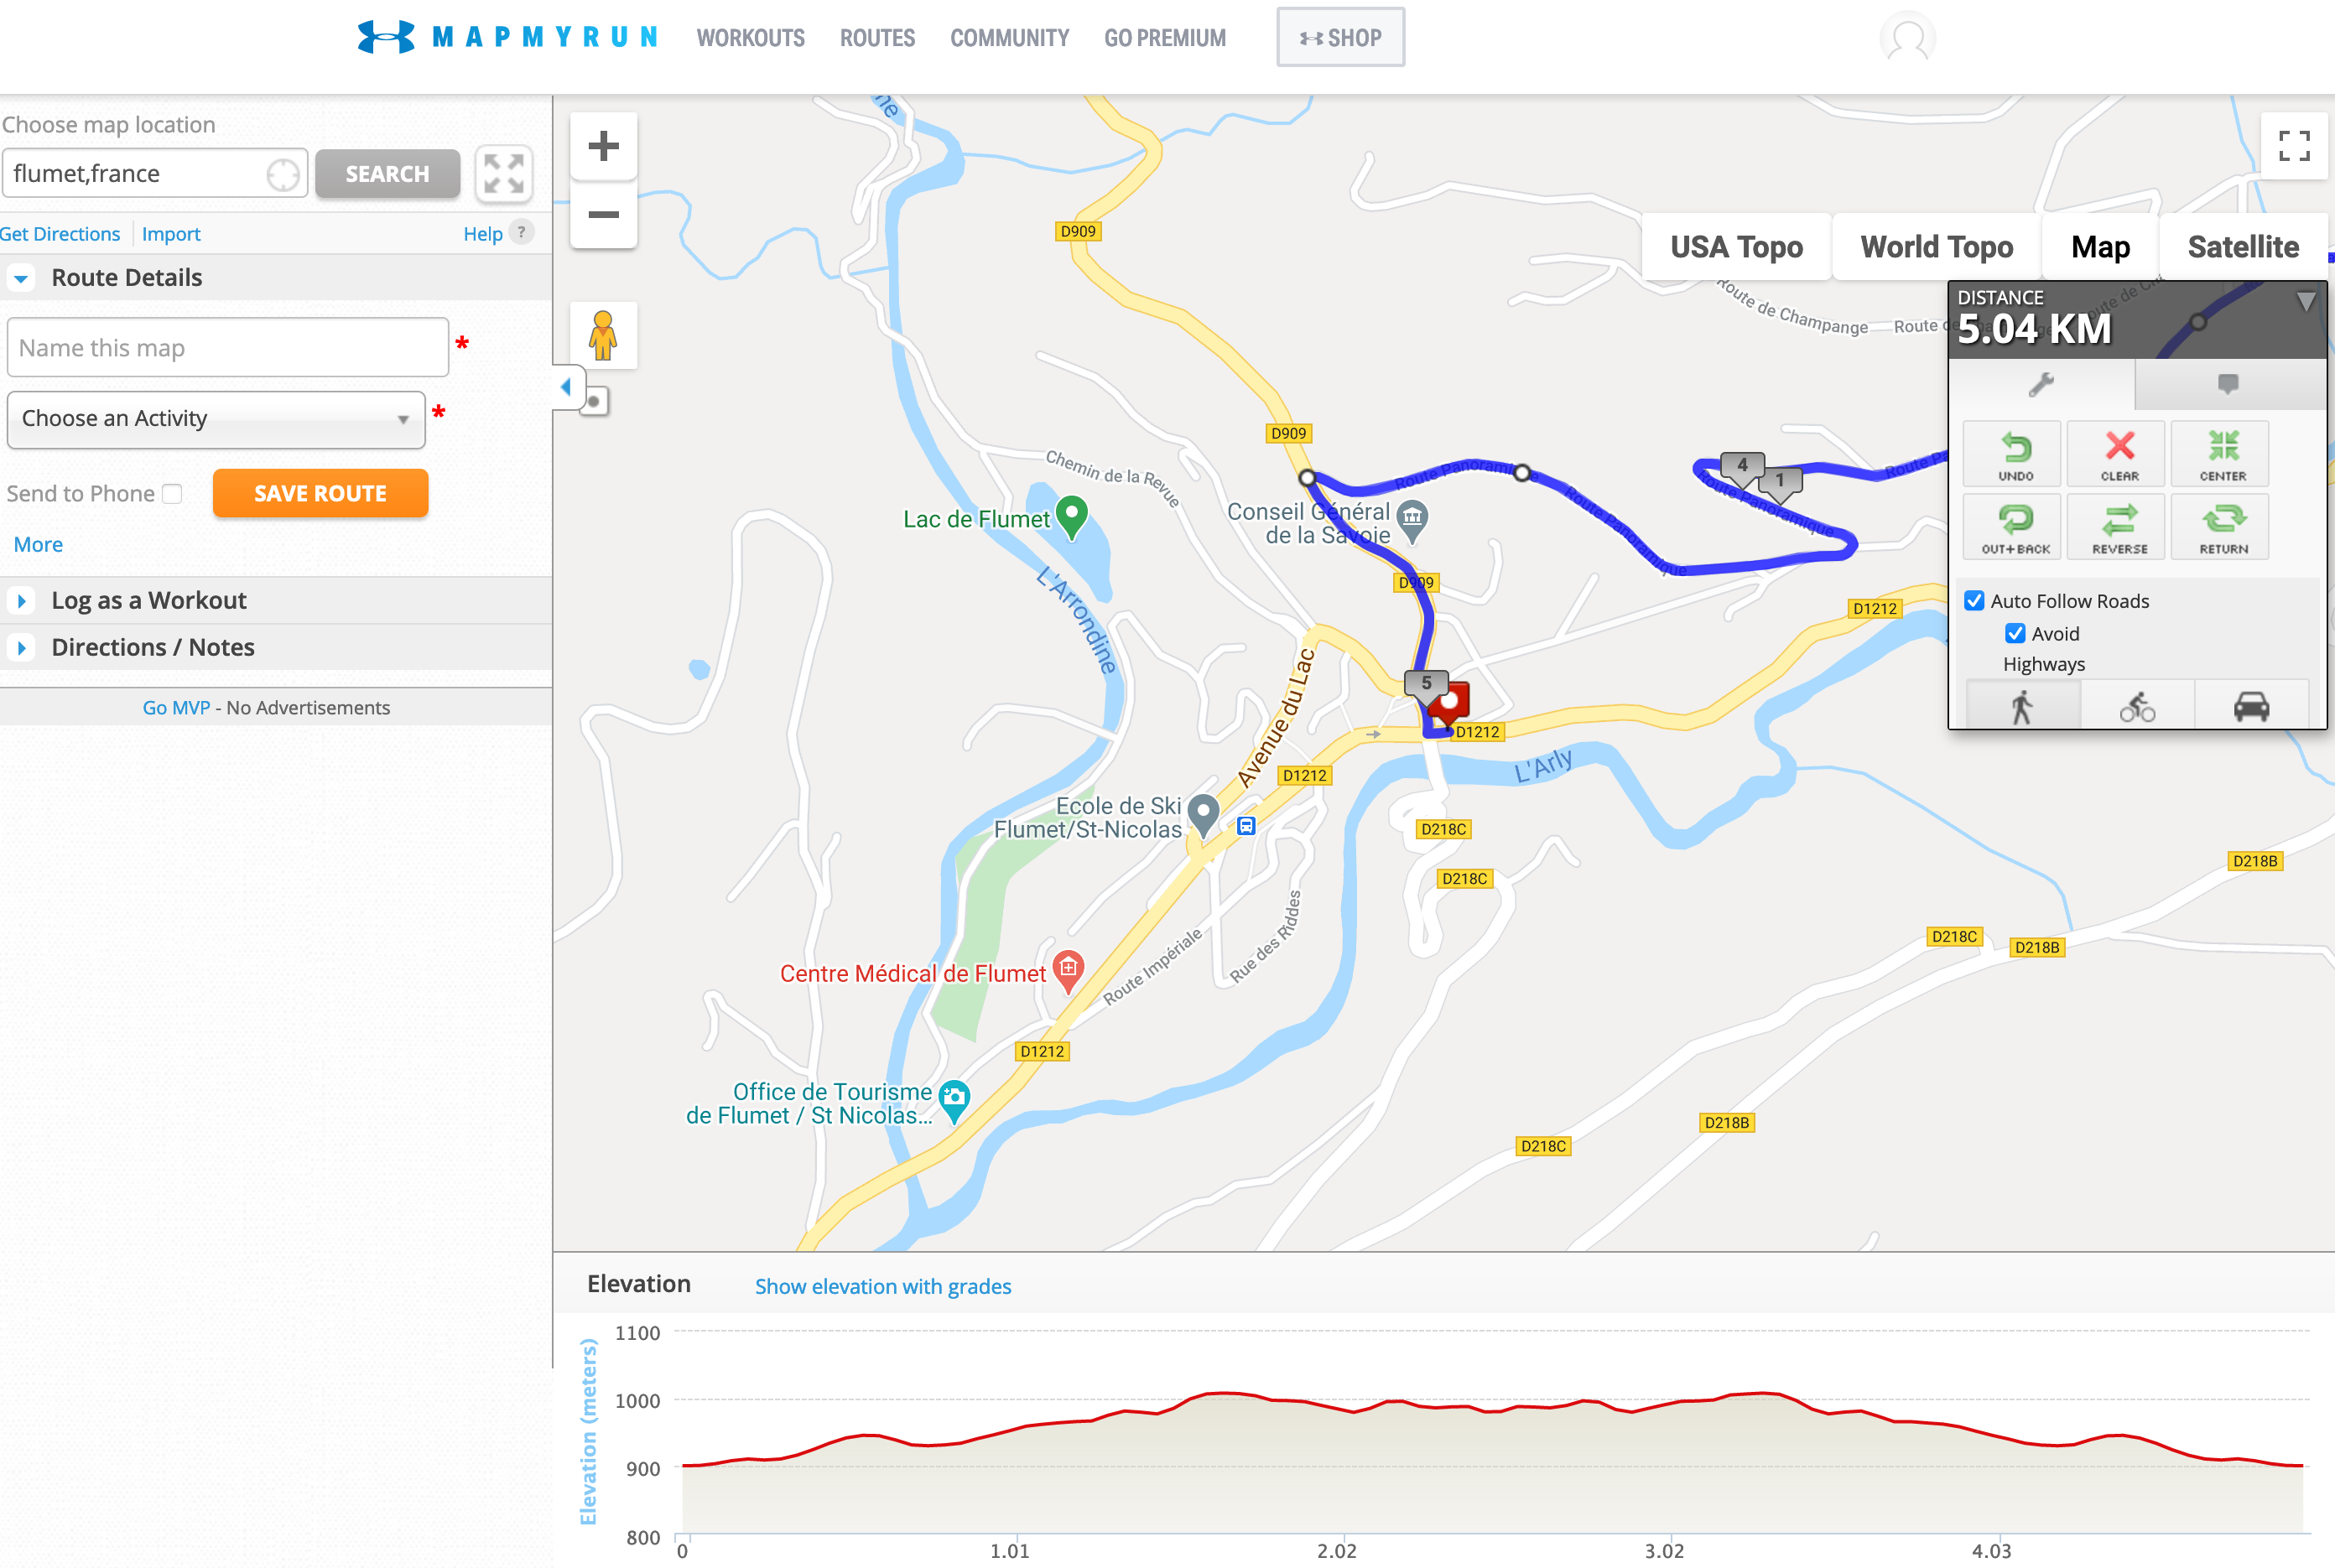Click the Undo route icon
The image size is (2335, 1568).
point(2015,453)
